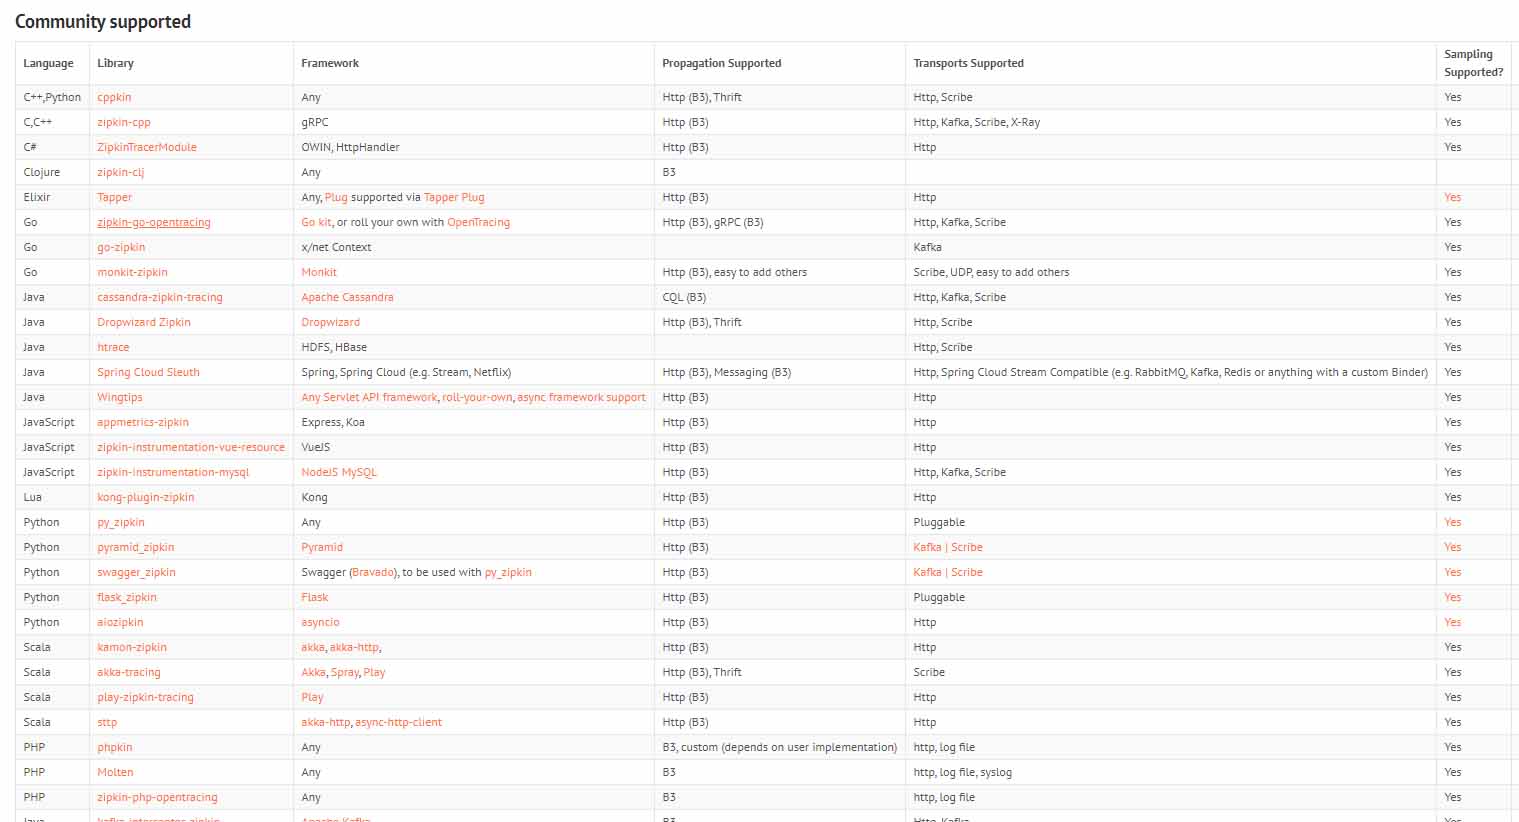
Task: Open the Wingtips Java library
Action: (120, 397)
